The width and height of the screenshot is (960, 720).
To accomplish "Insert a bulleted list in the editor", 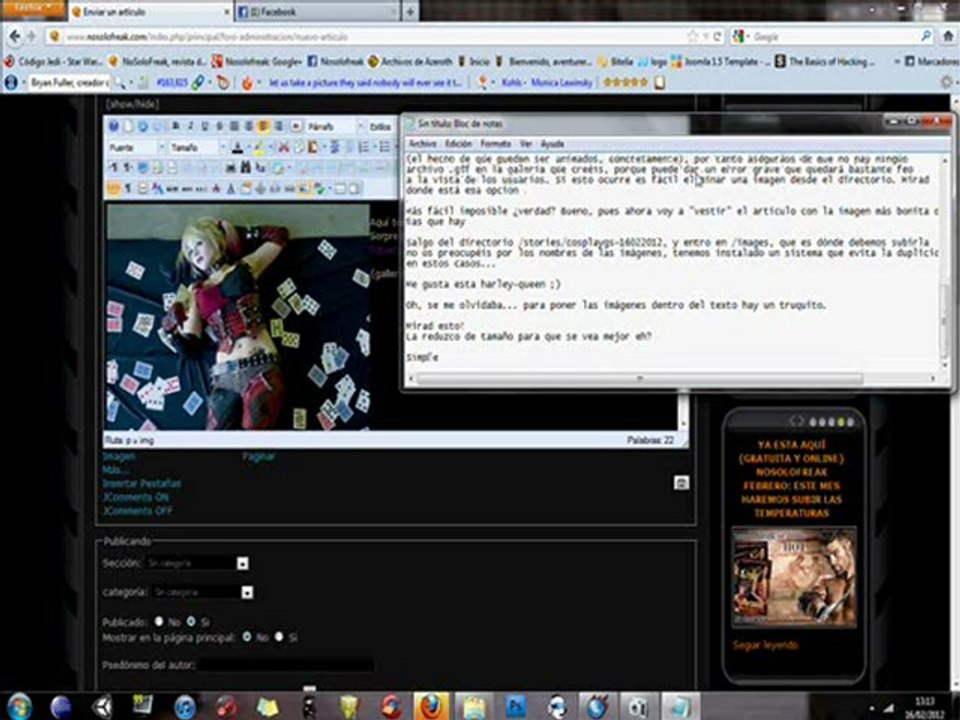I will pos(385,147).
